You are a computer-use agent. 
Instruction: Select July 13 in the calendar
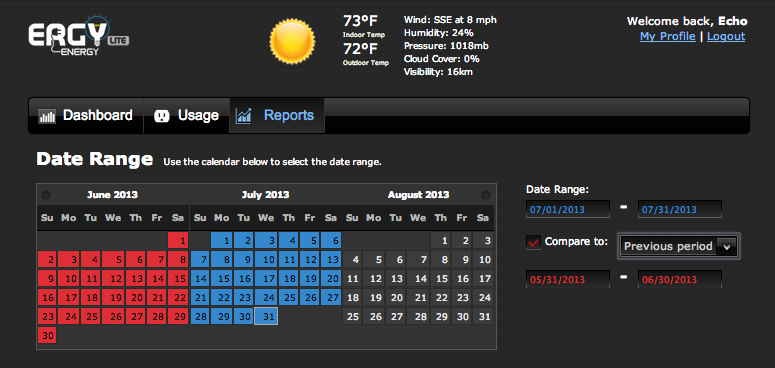(331, 260)
